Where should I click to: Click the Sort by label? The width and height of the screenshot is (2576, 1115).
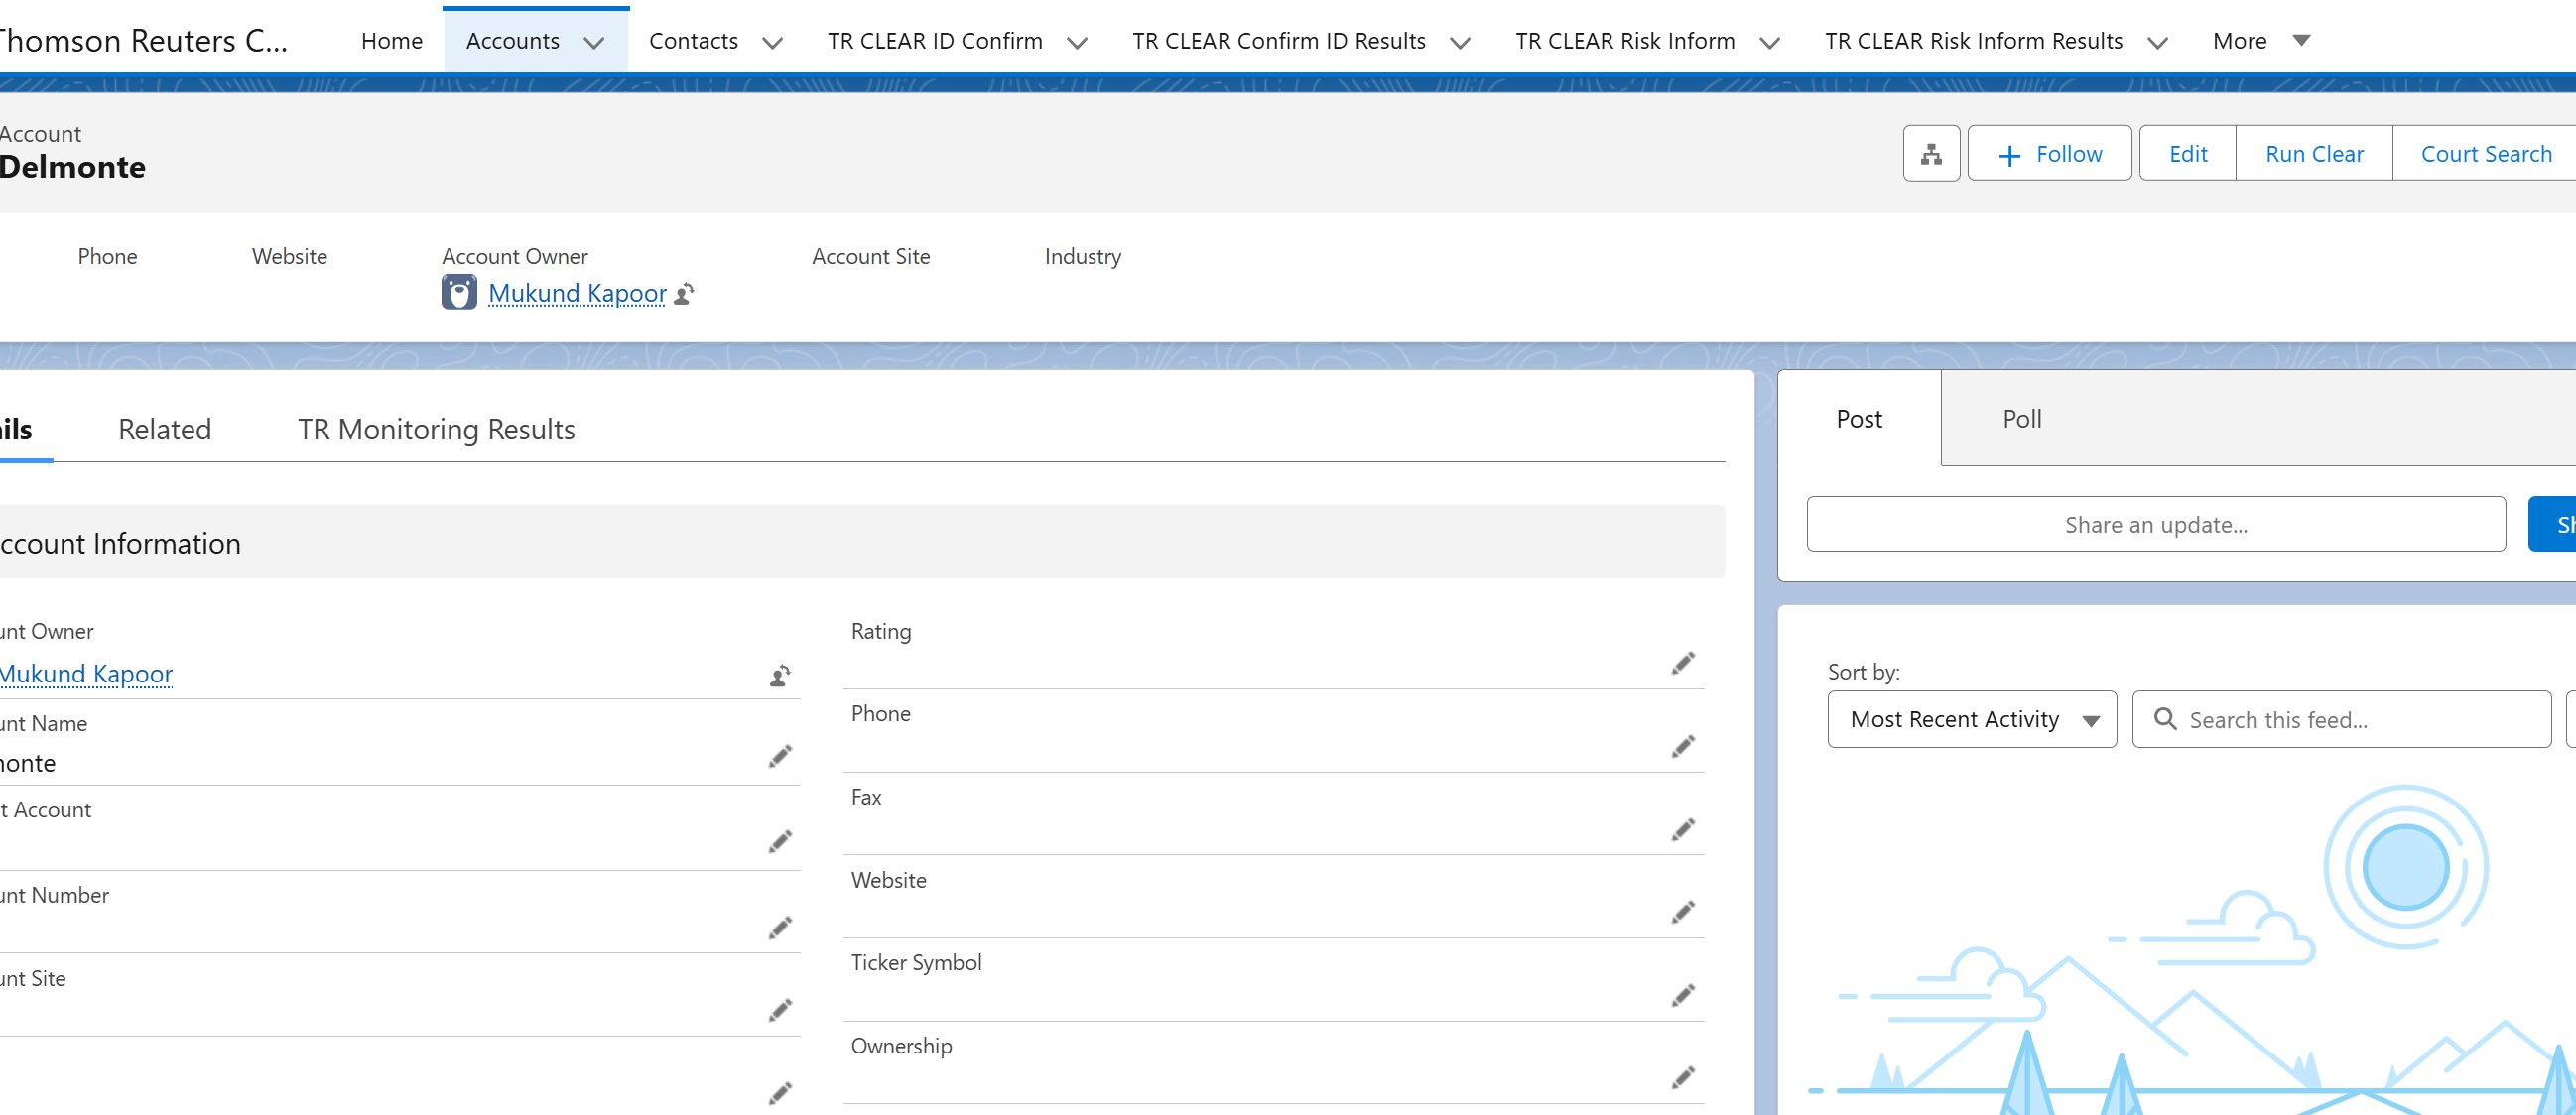pyautogui.click(x=1864, y=672)
